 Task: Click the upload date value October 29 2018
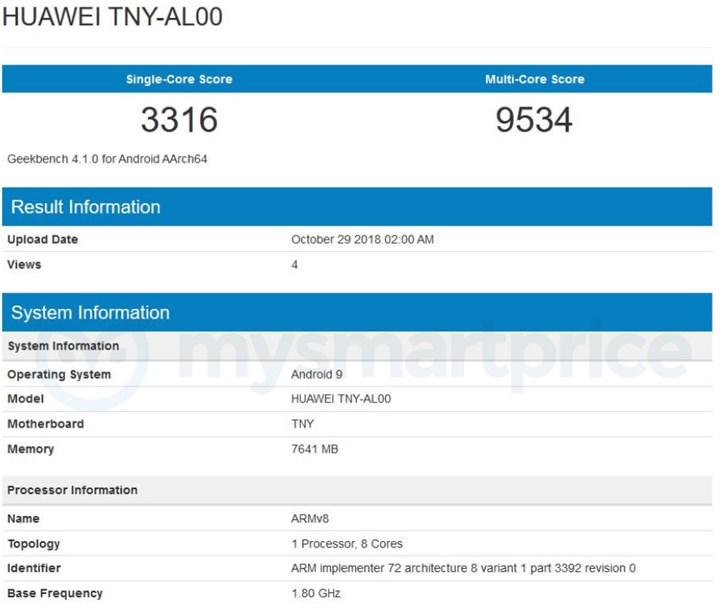click(362, 240)
